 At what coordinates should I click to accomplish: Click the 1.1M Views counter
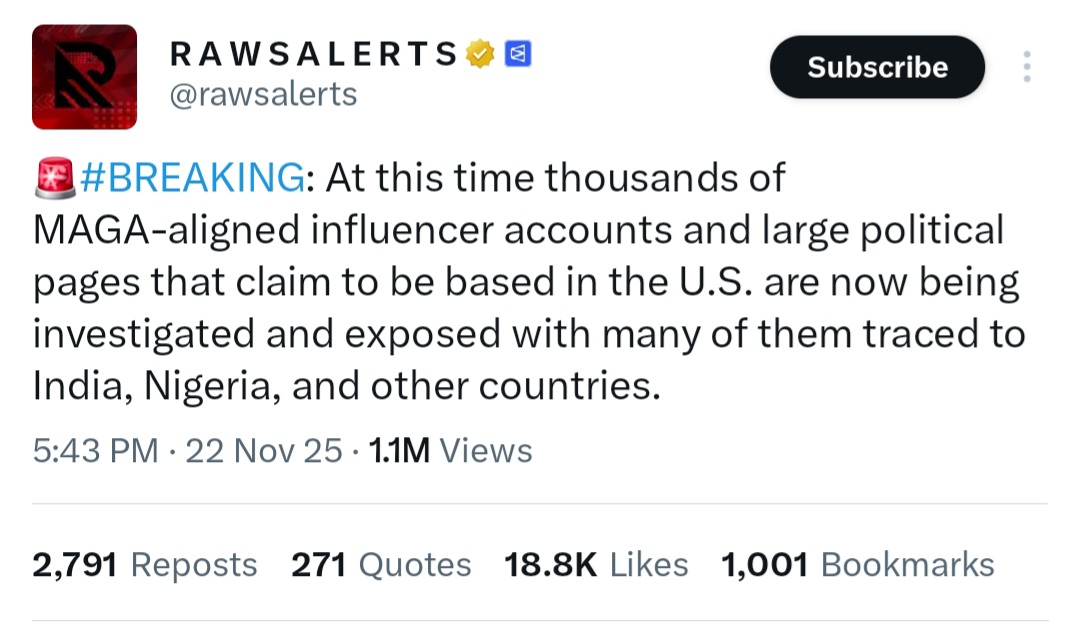[450, 451]
